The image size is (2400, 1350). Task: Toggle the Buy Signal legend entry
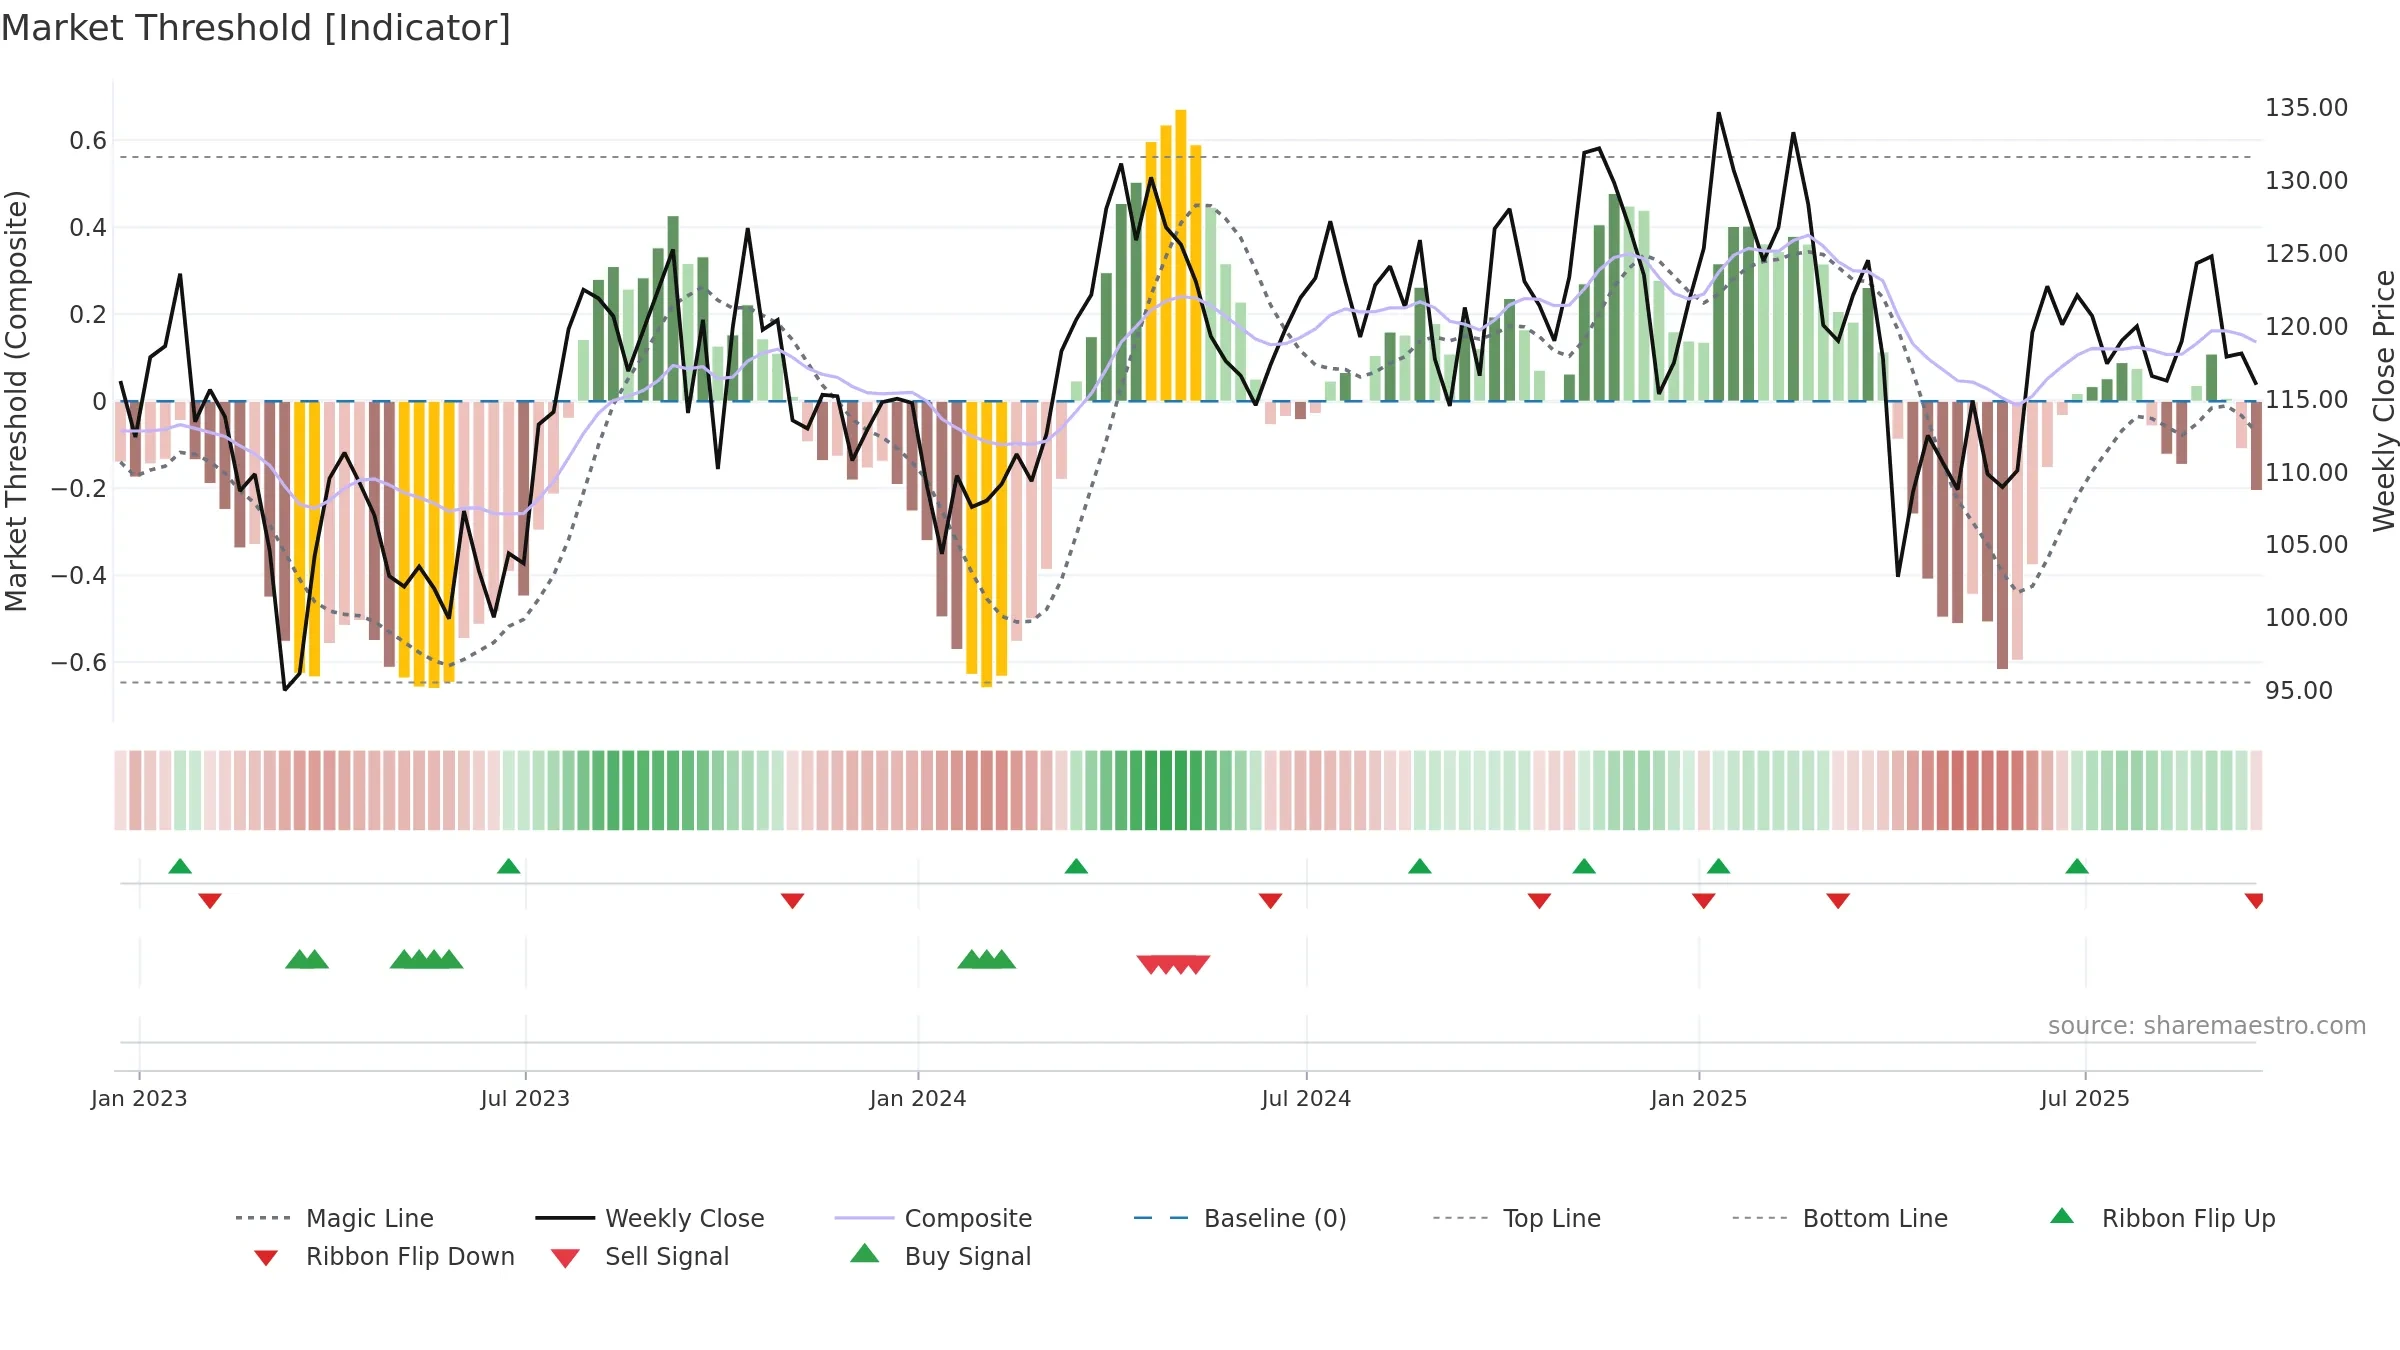tap(940, 1256)
